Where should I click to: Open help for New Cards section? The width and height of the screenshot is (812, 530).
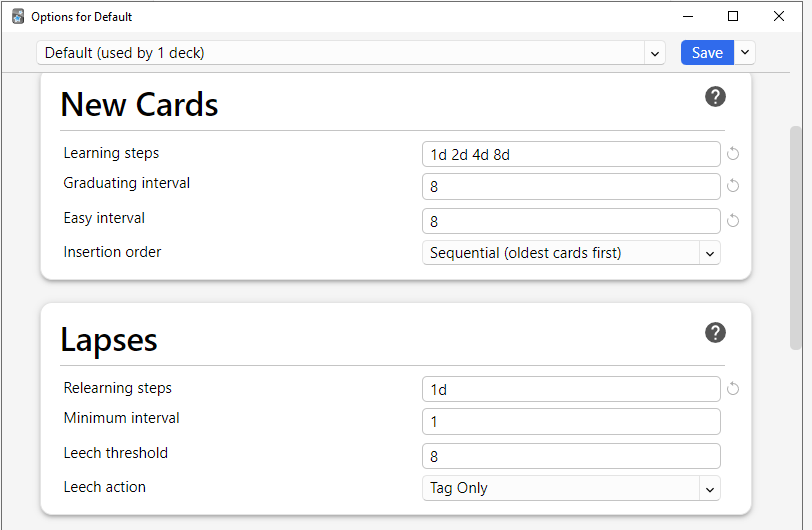(x=715, y=97)
